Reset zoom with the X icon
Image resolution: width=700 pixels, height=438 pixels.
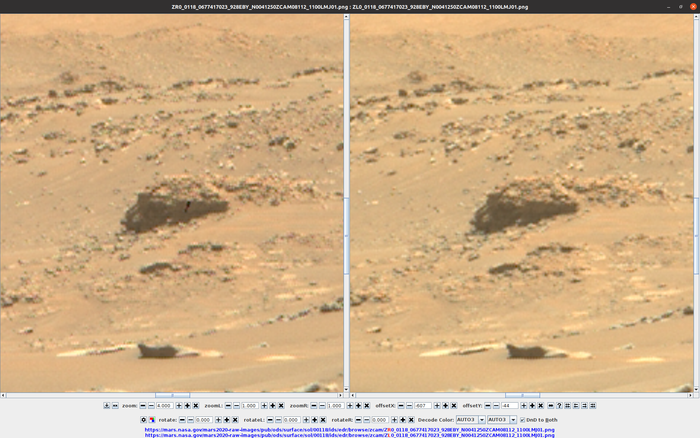point(196,405)
